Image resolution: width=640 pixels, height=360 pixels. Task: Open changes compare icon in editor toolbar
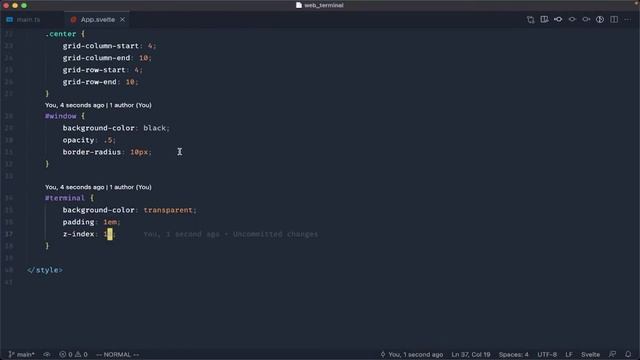click(530, 20)
